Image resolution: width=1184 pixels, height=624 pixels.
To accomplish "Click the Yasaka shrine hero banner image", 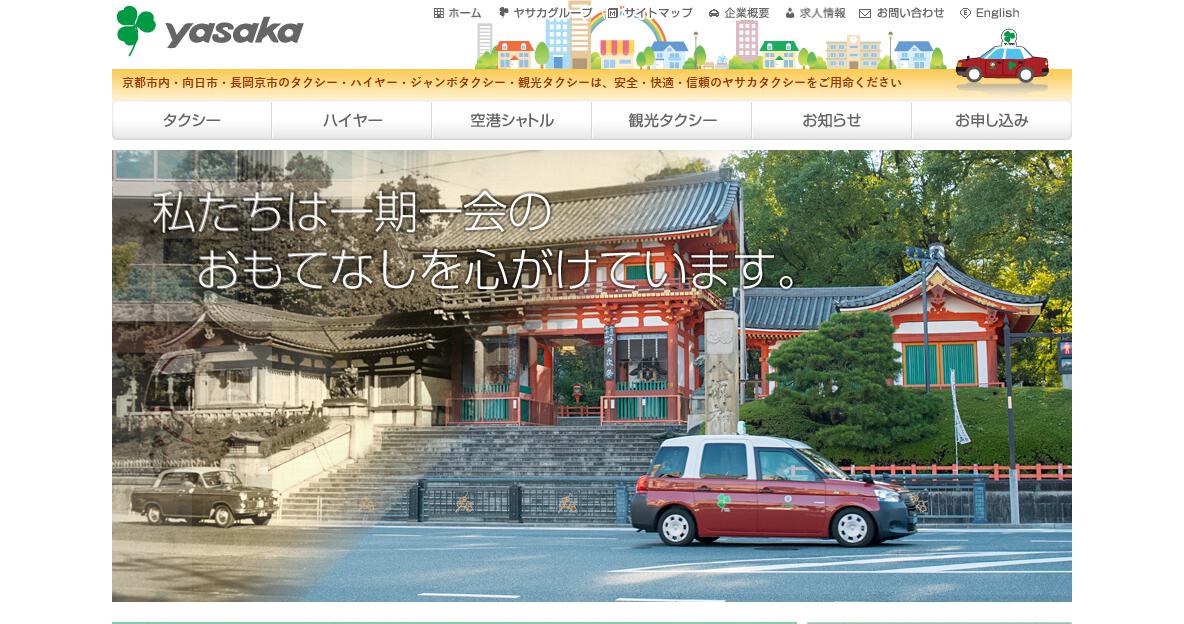I will point(592,375).
